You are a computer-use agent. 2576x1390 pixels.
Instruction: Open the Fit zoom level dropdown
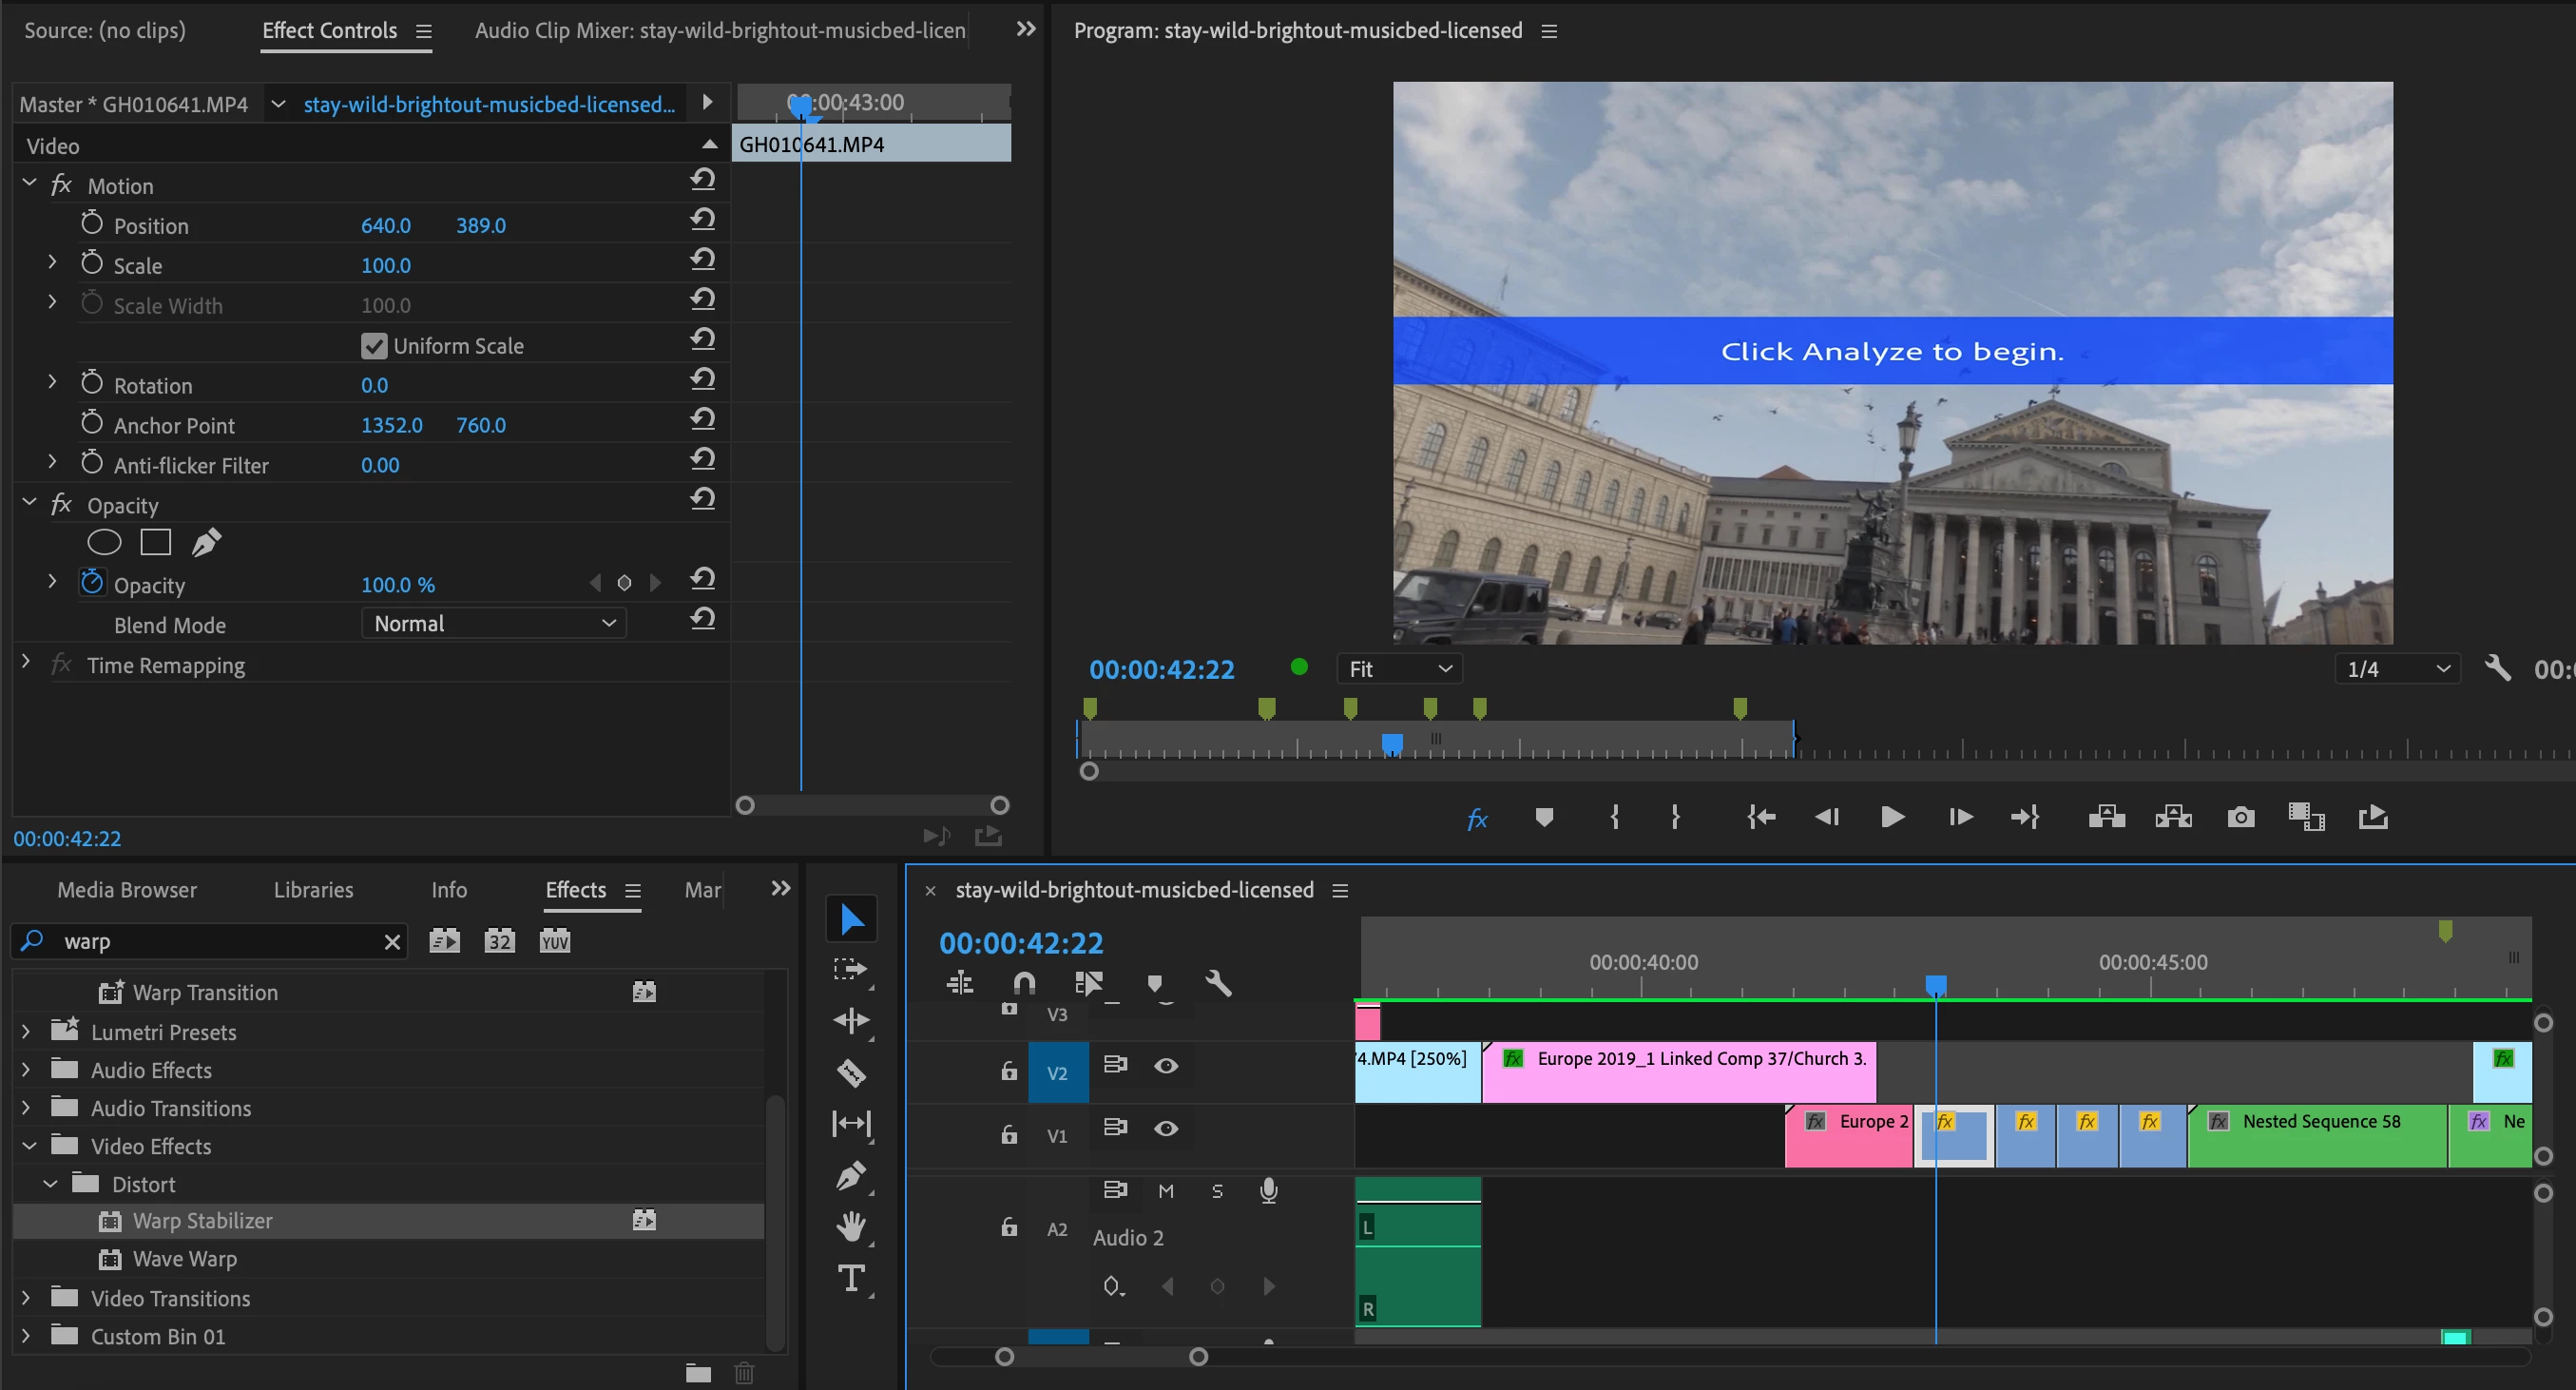click(x=1399, y=669)
